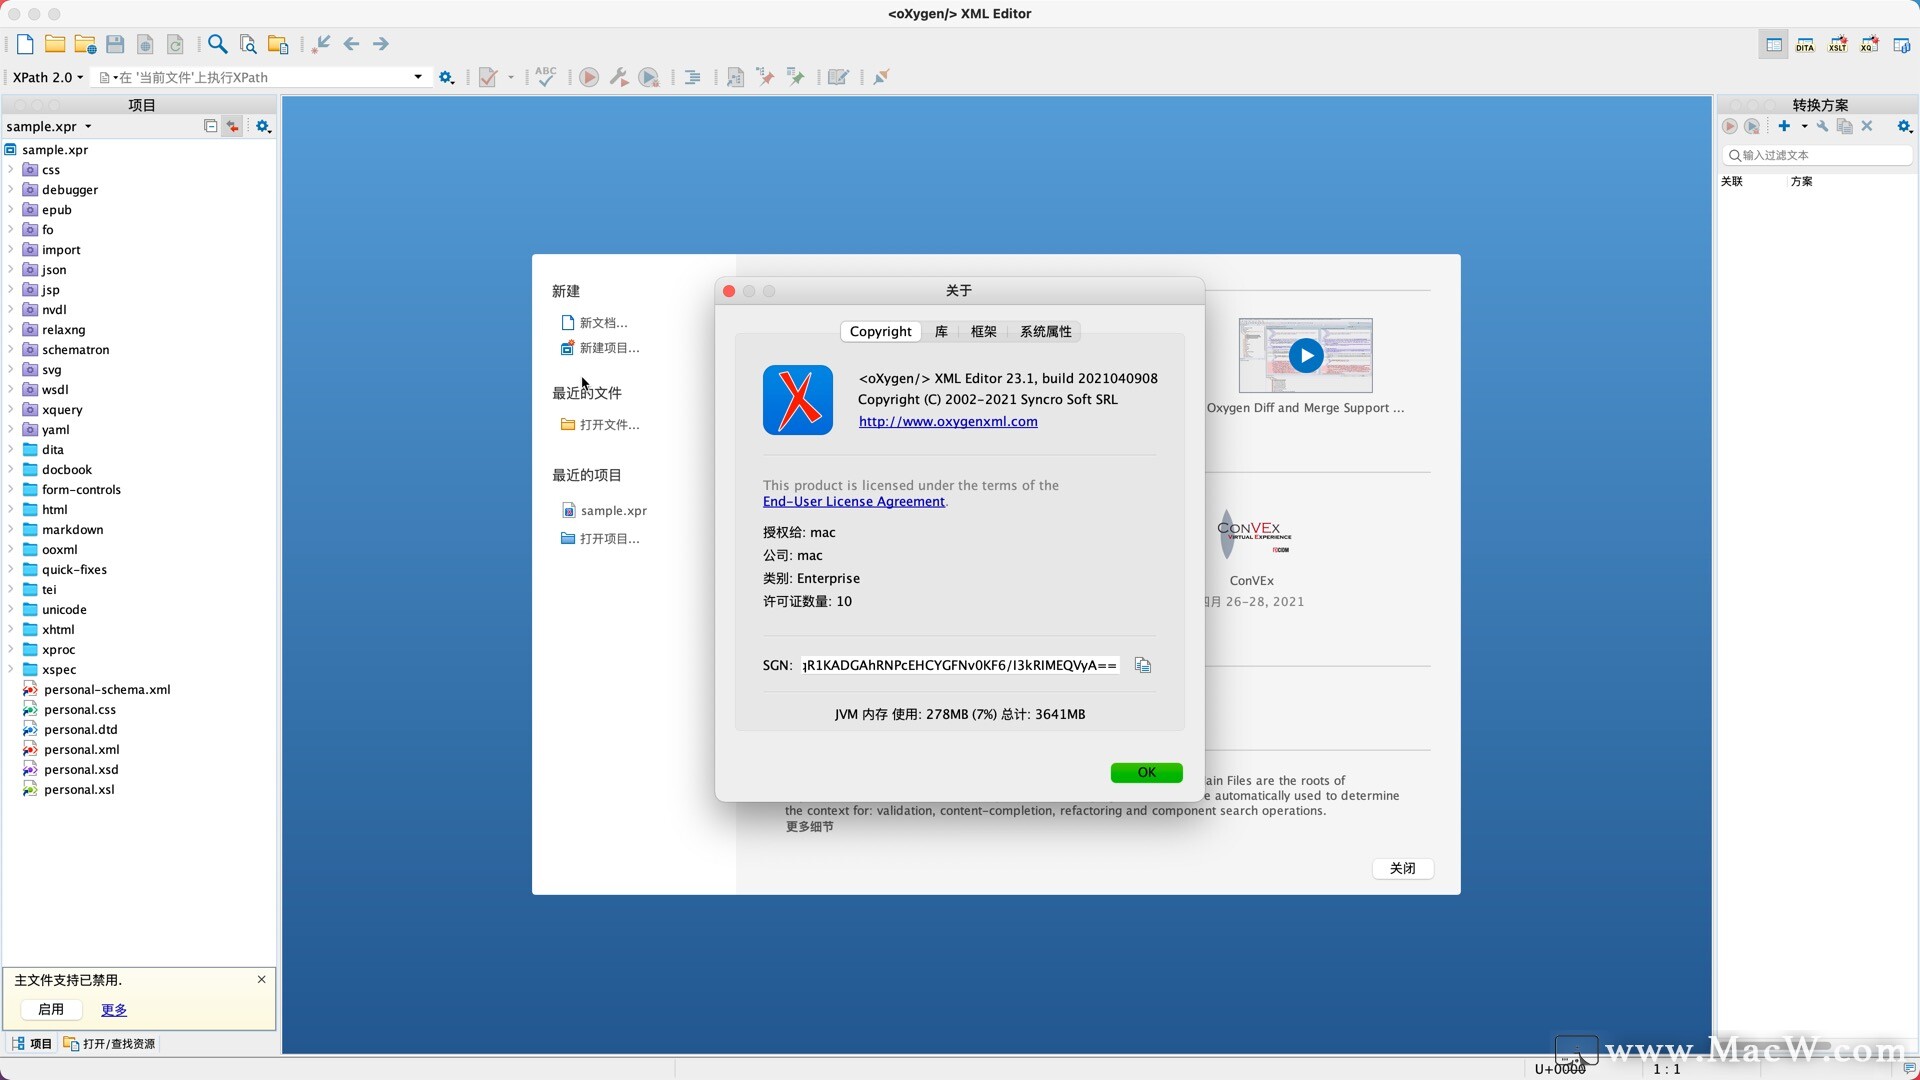
Task: Copy the SGN license key code
Action: click(1143, 665)
